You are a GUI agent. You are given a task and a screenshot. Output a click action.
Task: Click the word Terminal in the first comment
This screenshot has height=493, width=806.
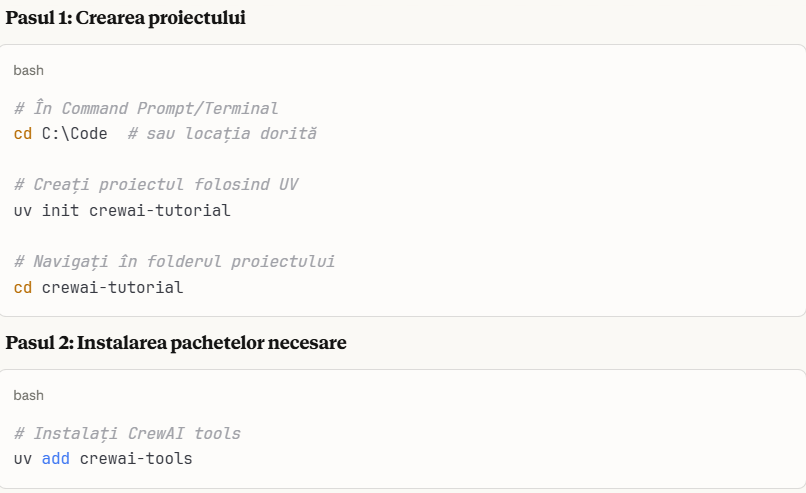pos(241,107)
